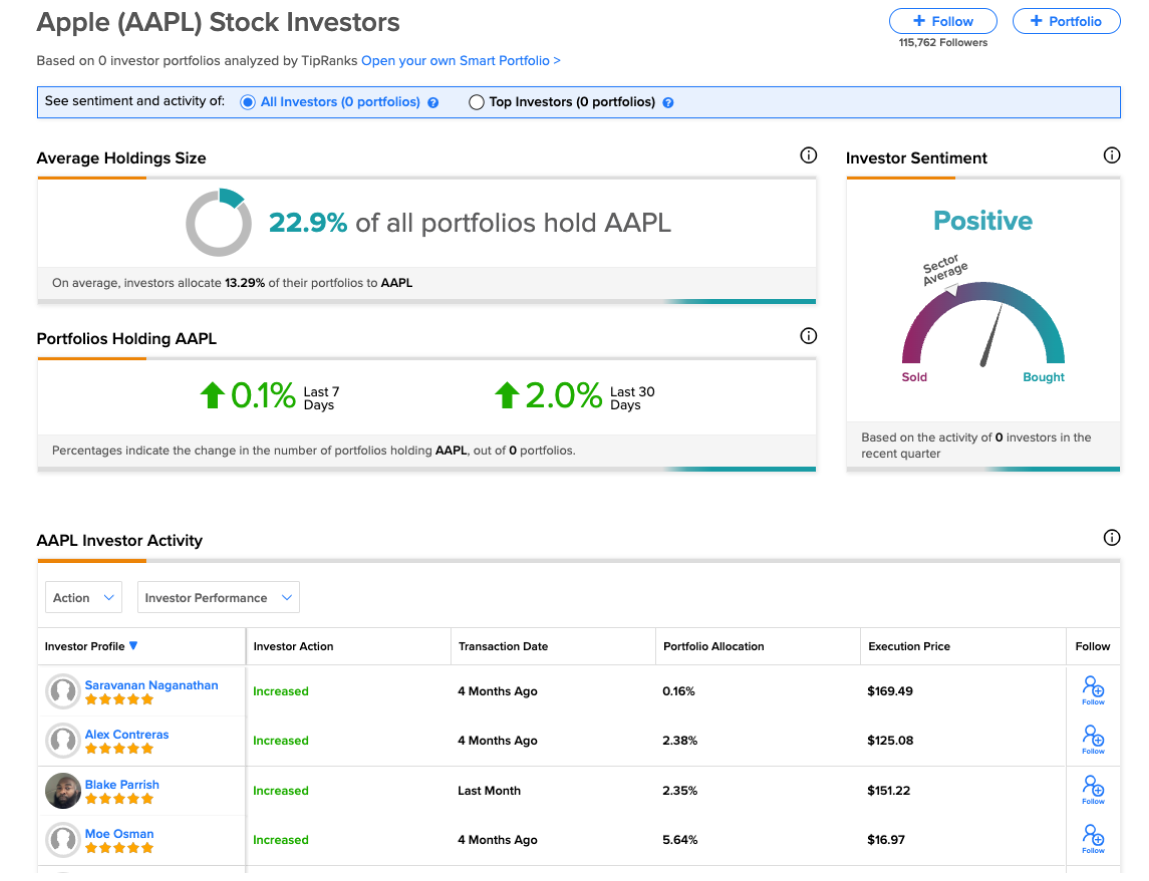Open Alex Contreras's profile

click(127, 734)
